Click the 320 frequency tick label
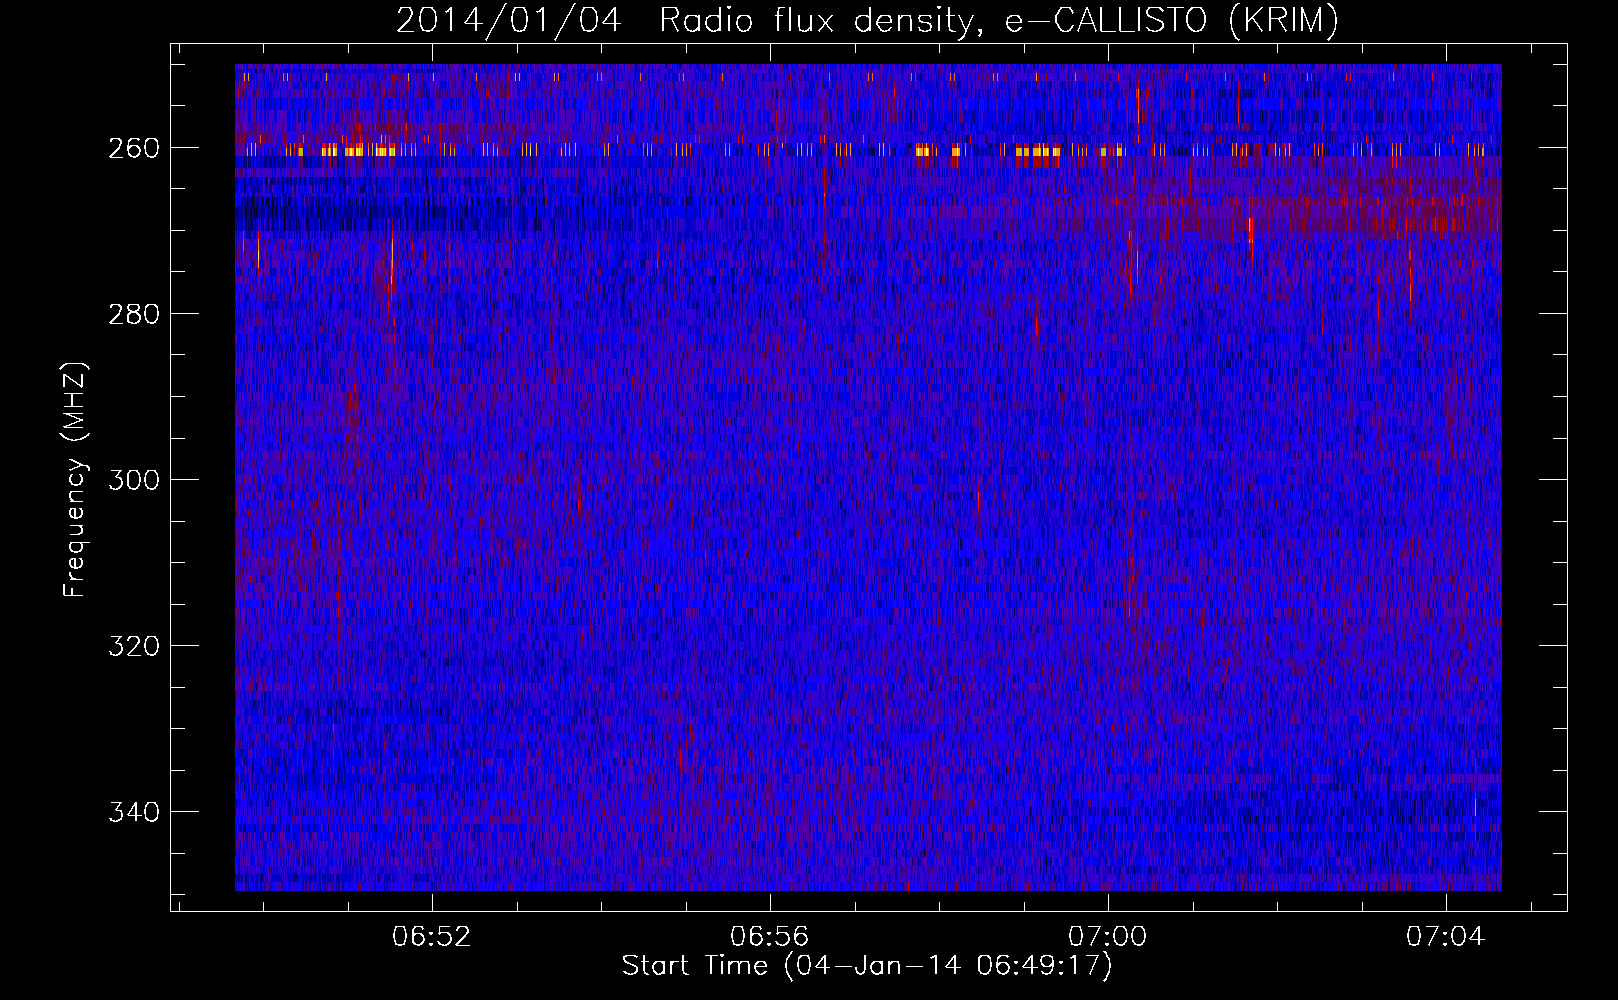 click(x=133, y=646)
